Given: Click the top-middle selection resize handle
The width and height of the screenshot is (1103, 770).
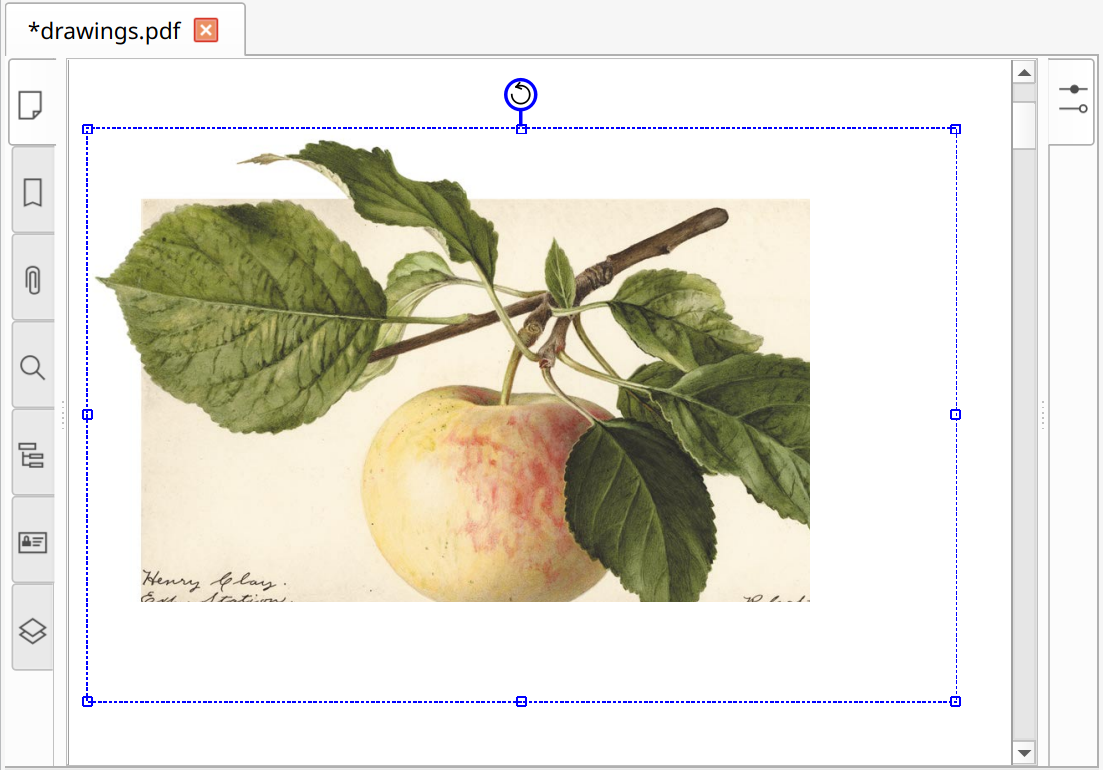Looking at the screenshot, I should [521, 129].
